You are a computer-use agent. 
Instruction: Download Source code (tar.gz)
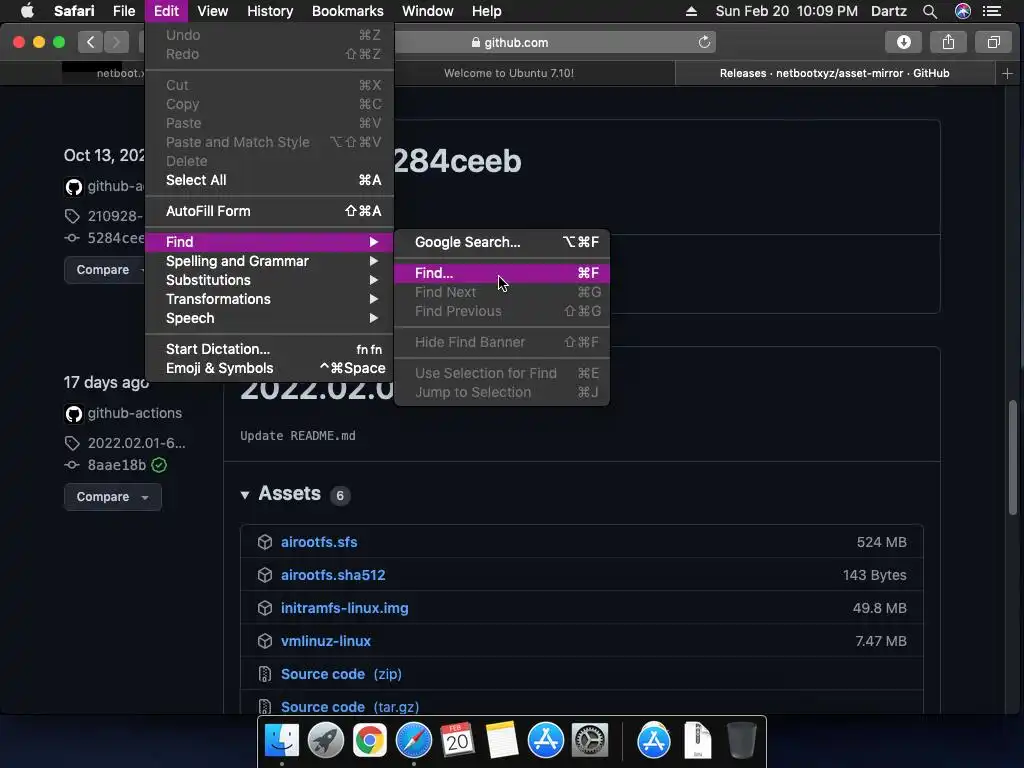[349, 707]
